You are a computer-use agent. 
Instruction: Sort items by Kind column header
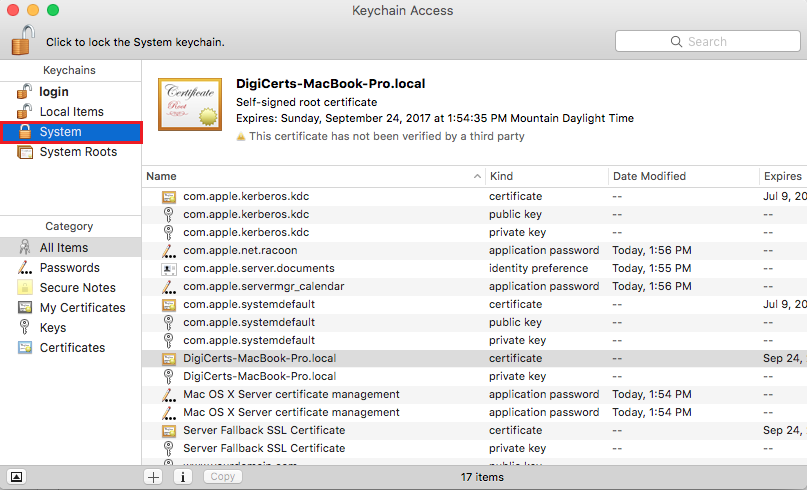tap(545, 176)
